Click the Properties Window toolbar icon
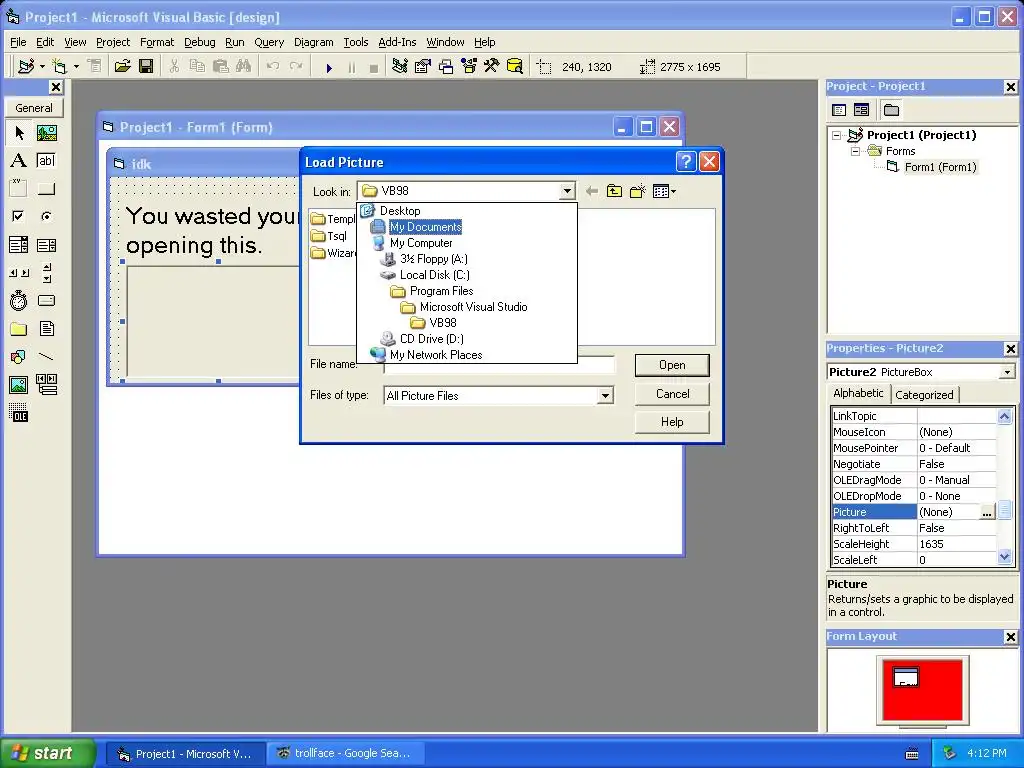1024x768 pixels. coord(423,67)
